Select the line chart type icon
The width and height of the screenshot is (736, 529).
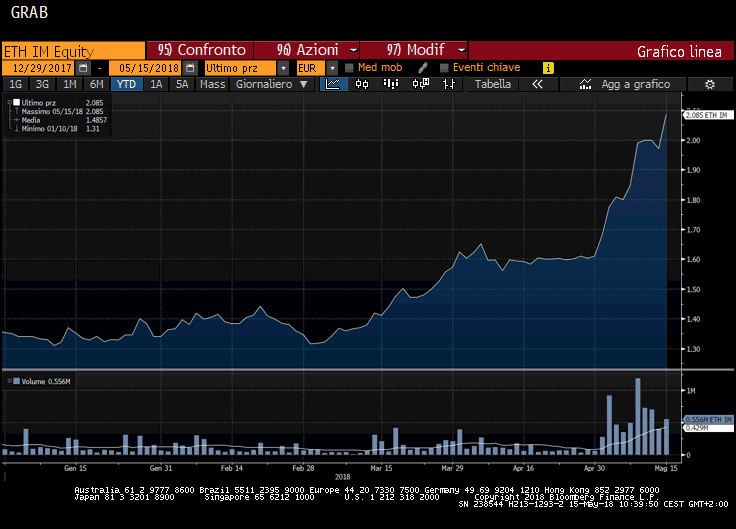tap(334, 85)
